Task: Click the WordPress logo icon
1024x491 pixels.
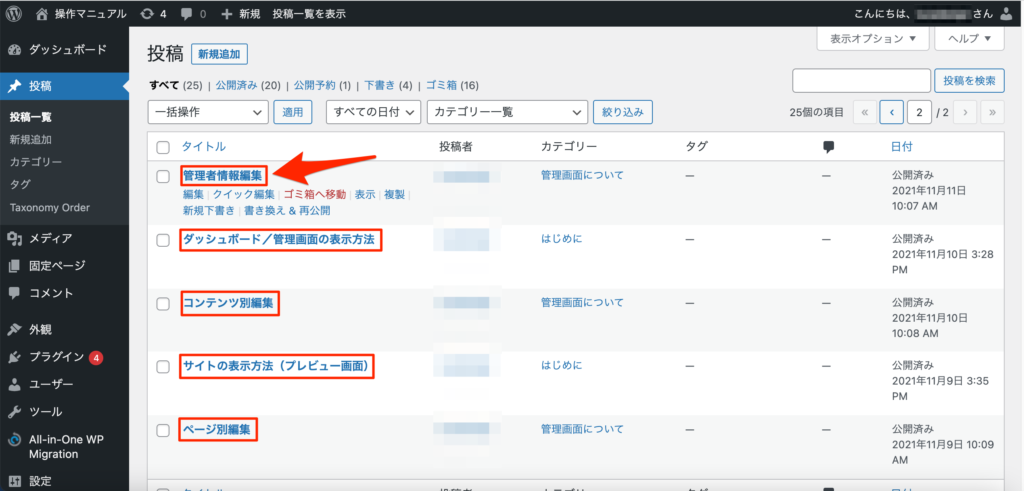Action: pyautogui.click(x=15, y=14)
